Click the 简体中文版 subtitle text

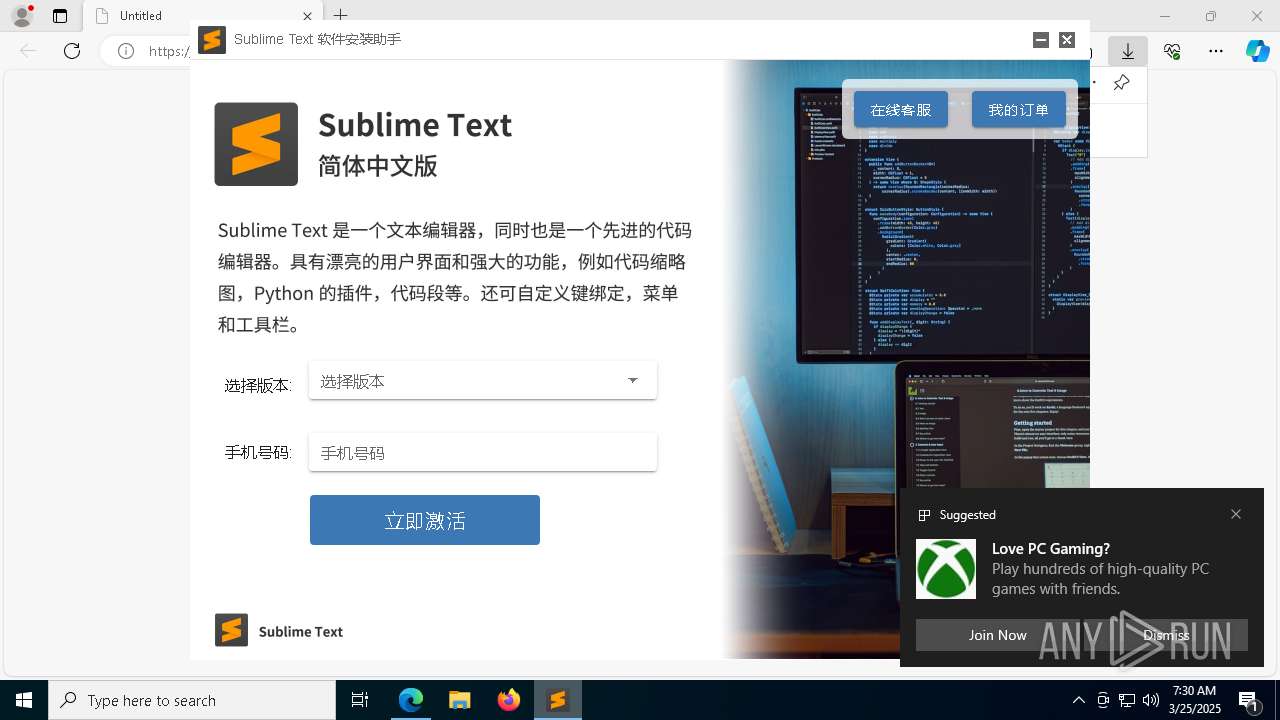[x=378, y=166]
